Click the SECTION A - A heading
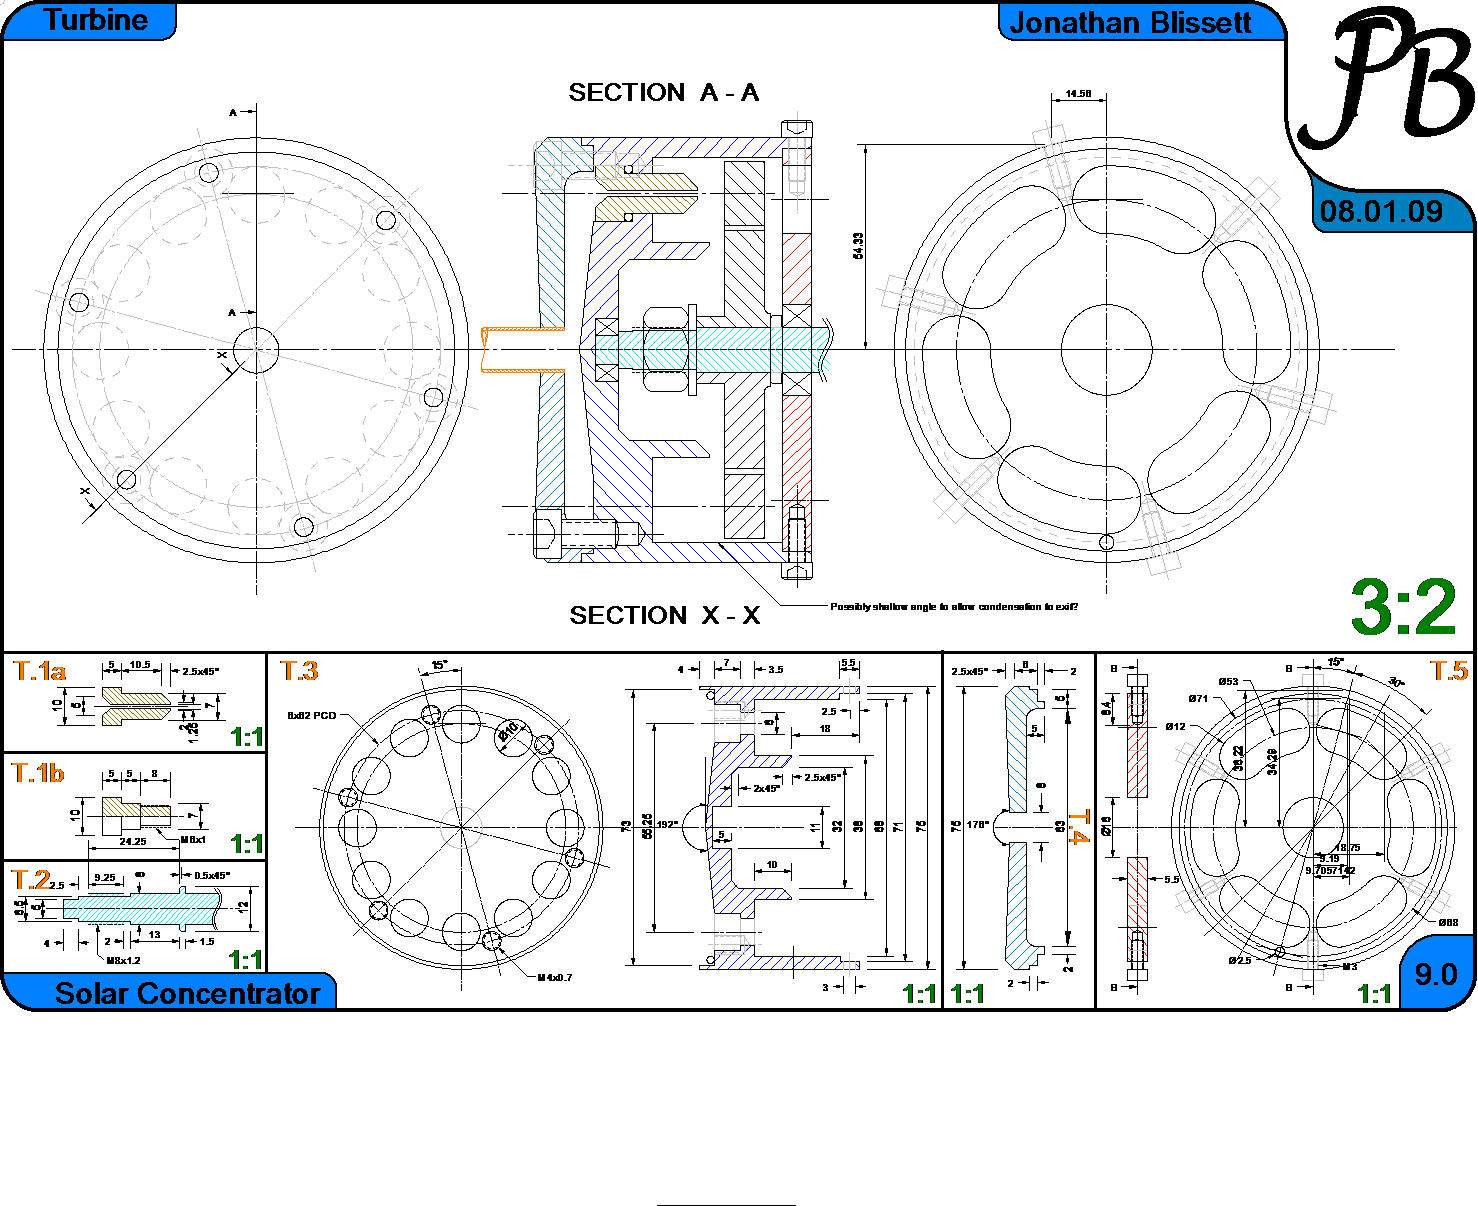The image size is (1478, 1206). (664, 93)
